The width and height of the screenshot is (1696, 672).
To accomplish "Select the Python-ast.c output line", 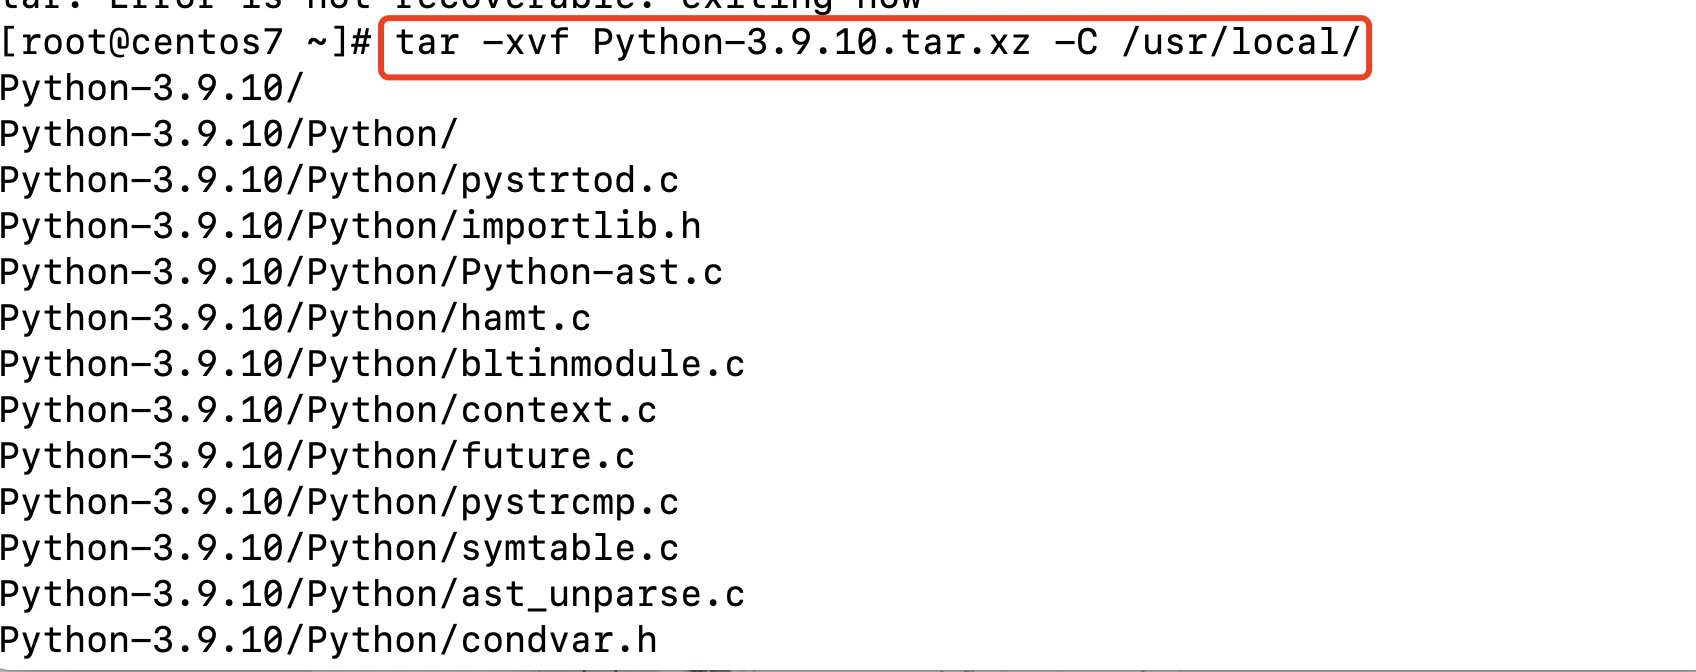I will [362, 273].
